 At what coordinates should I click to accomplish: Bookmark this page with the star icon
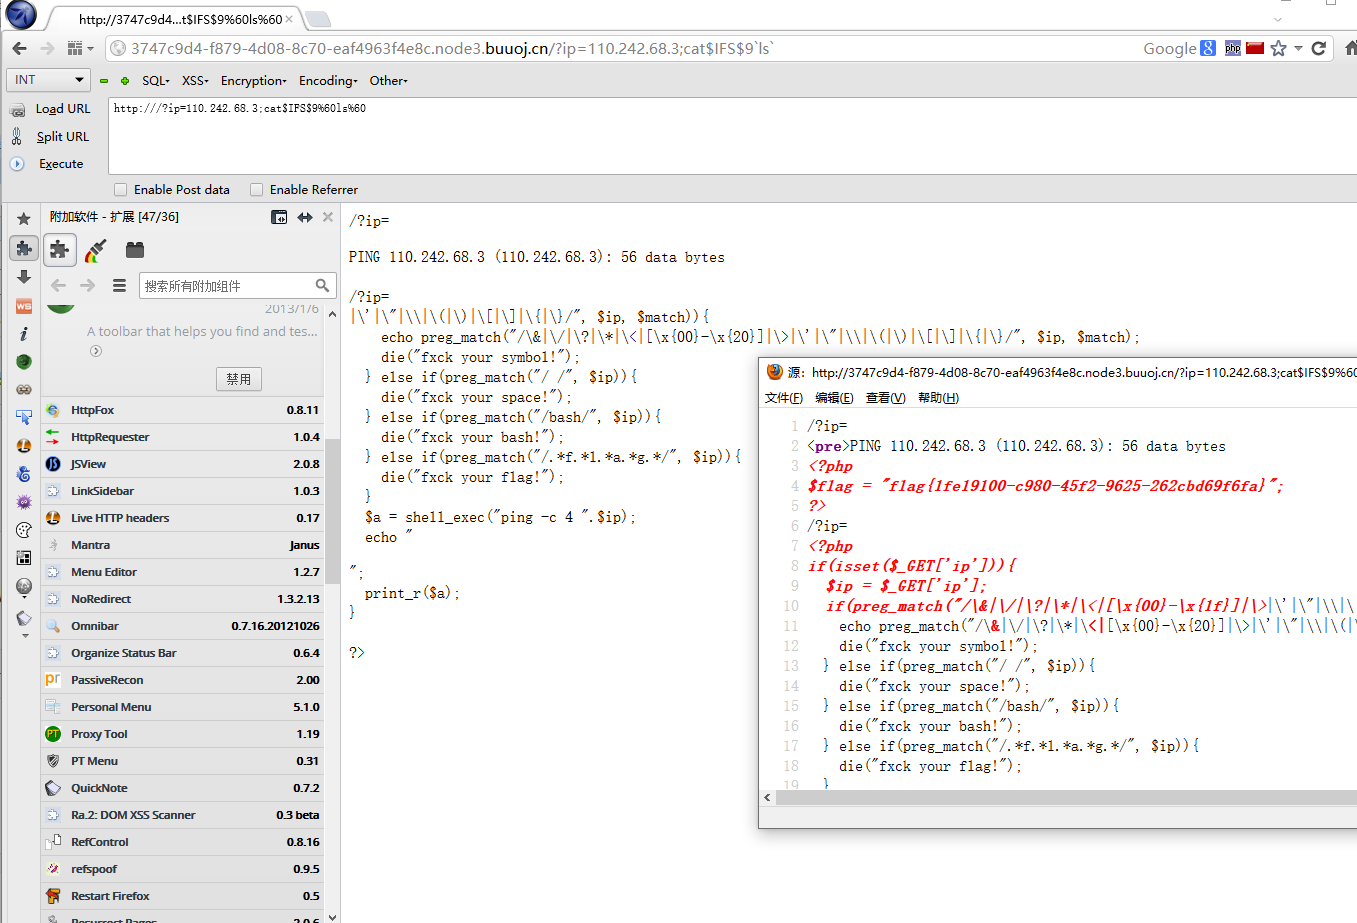[x=1278, y=48]
